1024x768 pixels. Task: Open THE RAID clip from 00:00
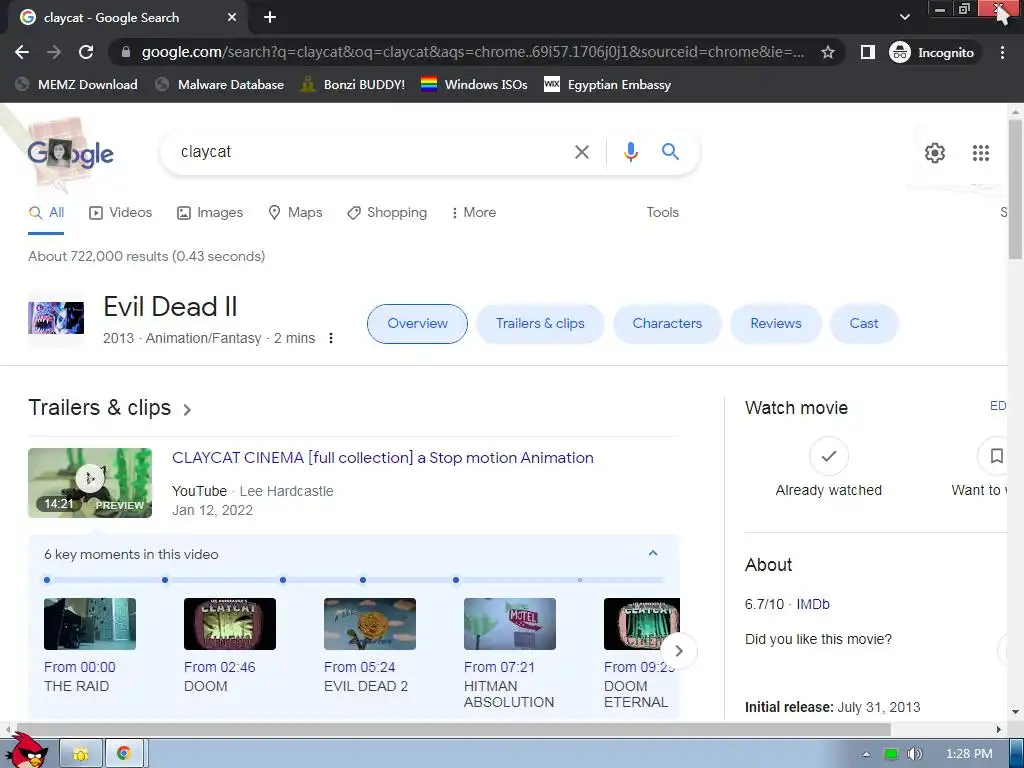(x=90, y=624)
